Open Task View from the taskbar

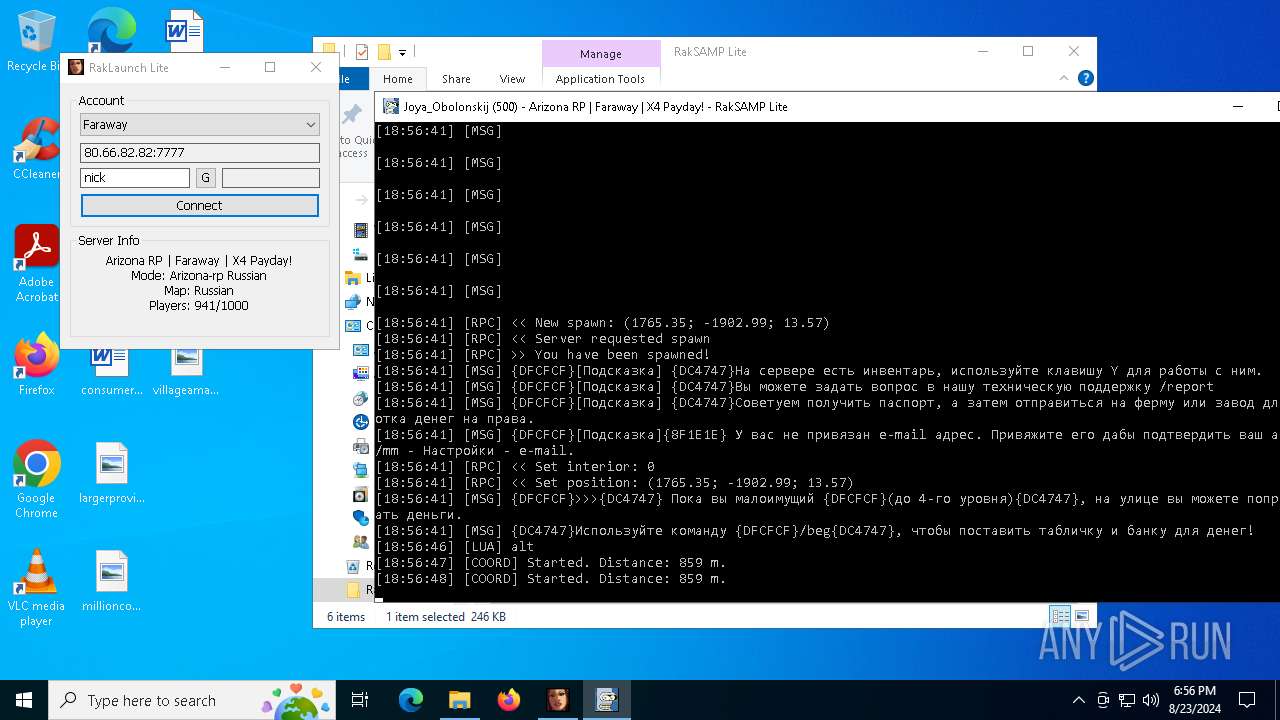point(360,700)
